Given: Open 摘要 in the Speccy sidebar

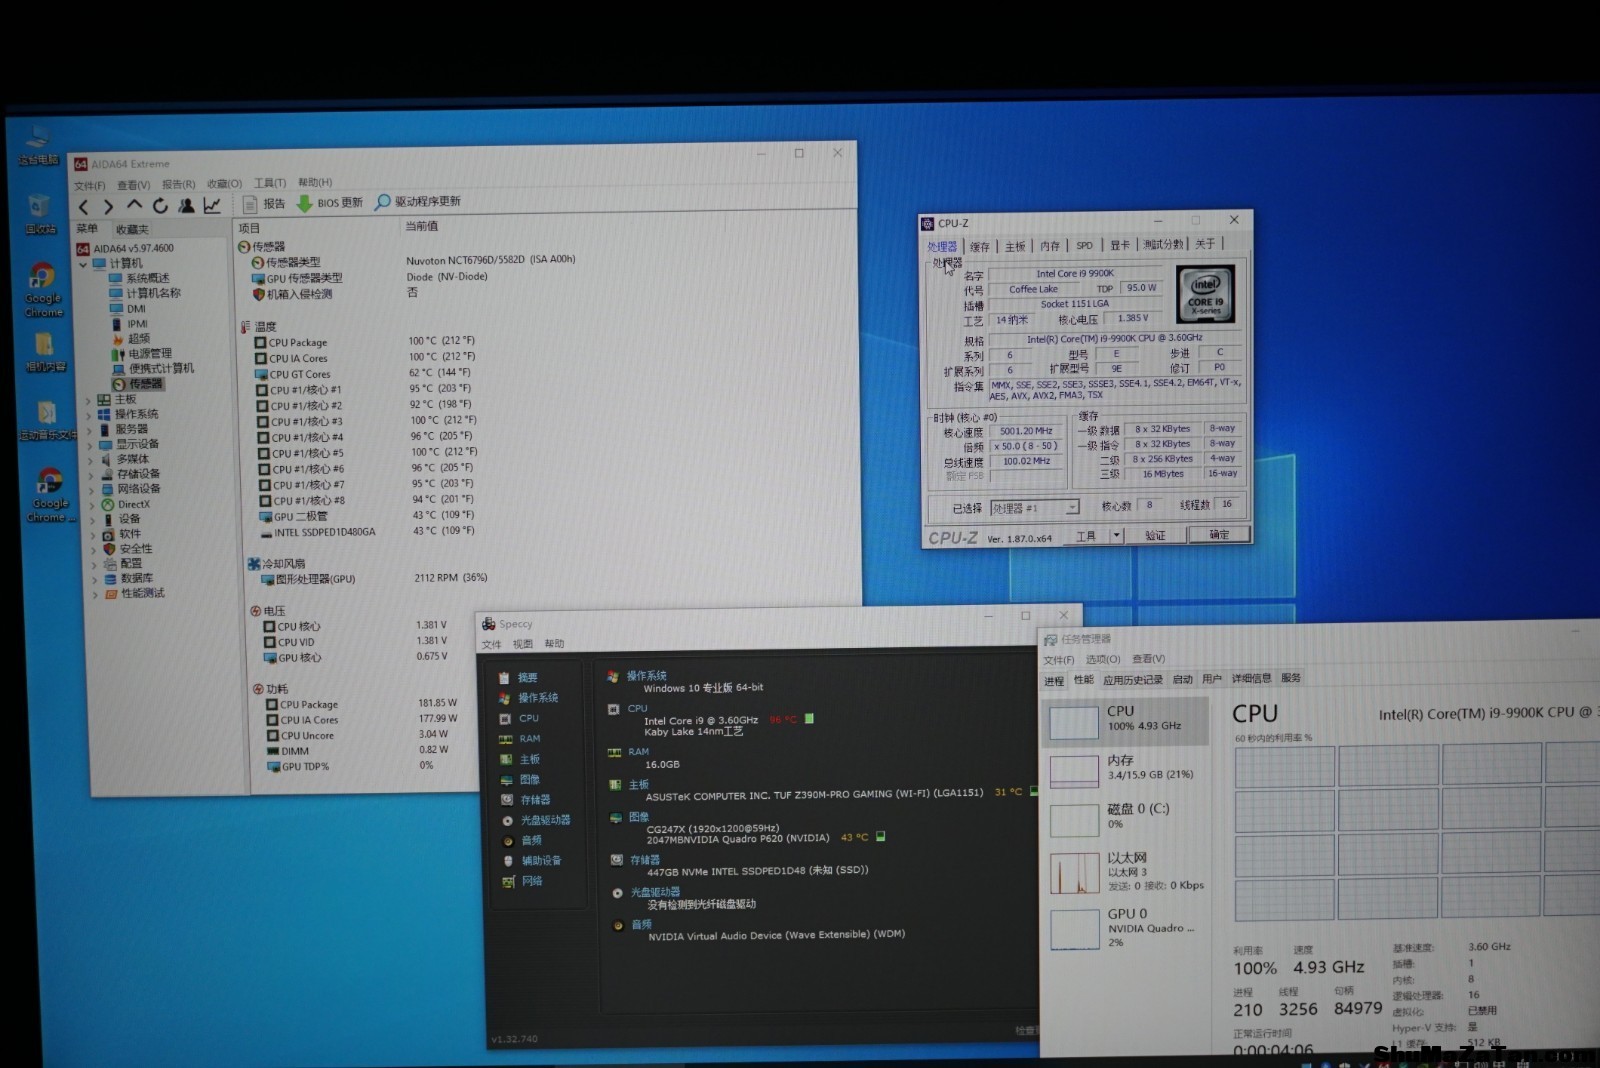Looking at the screenshot, I should [527, 678].
